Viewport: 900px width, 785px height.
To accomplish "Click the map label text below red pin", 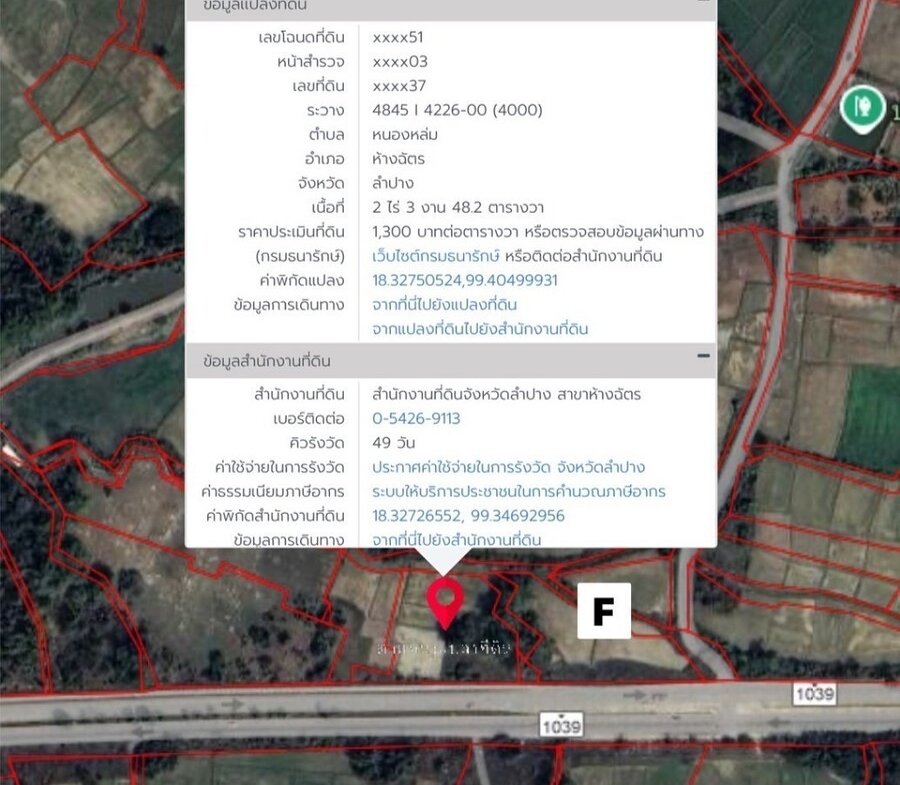I will [x=443, y=649].
